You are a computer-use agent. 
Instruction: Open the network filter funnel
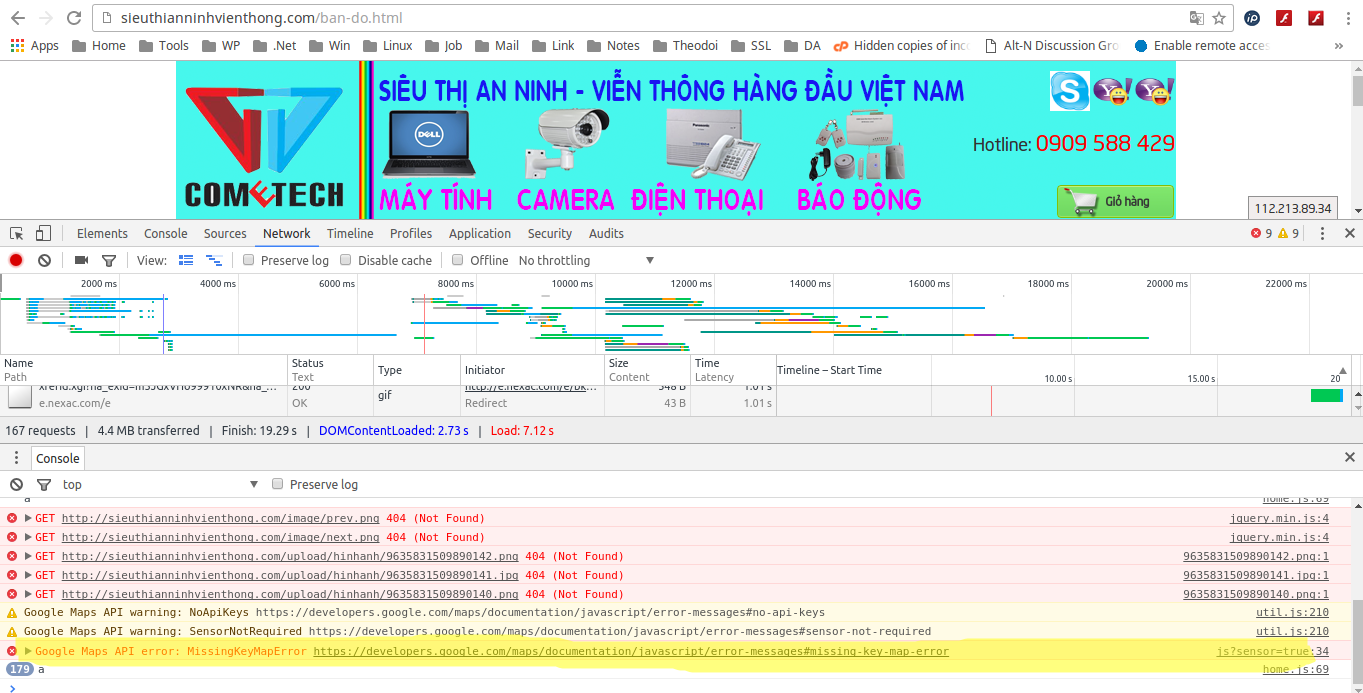tap(109, 260)
